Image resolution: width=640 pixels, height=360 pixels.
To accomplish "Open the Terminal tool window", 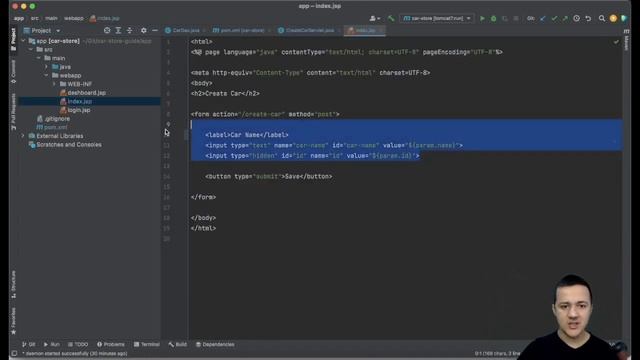I will [x=147, y=344].
